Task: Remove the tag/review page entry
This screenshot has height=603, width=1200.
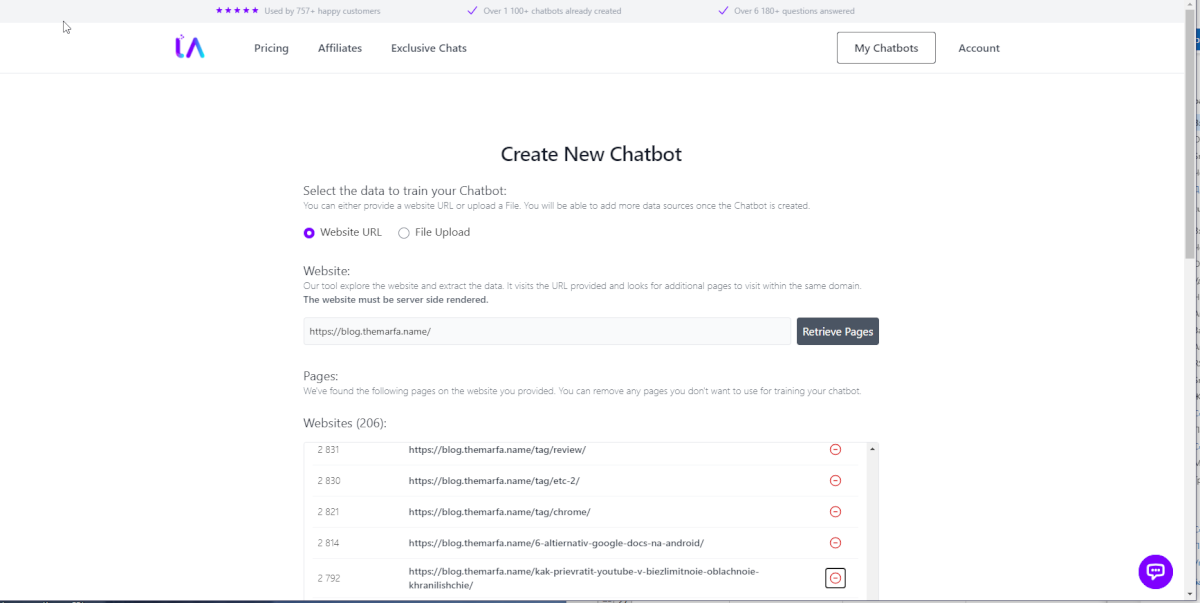Action: tap(835, 450)
